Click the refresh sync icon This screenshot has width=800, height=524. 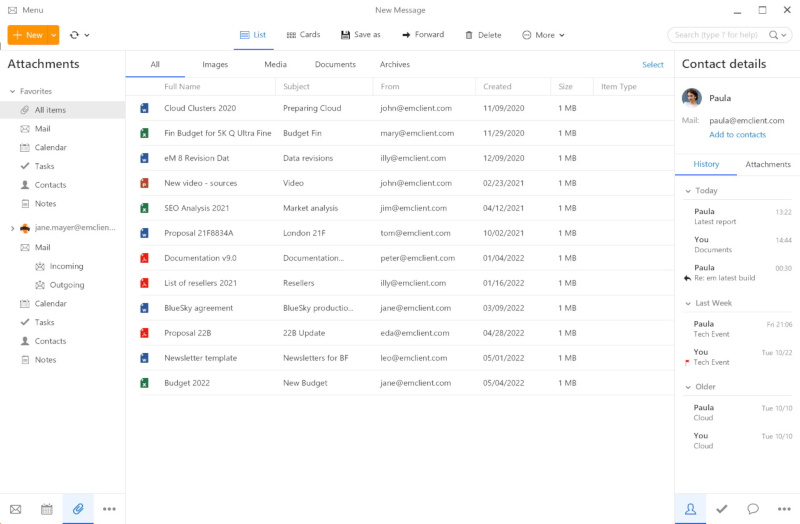[74, 35]
